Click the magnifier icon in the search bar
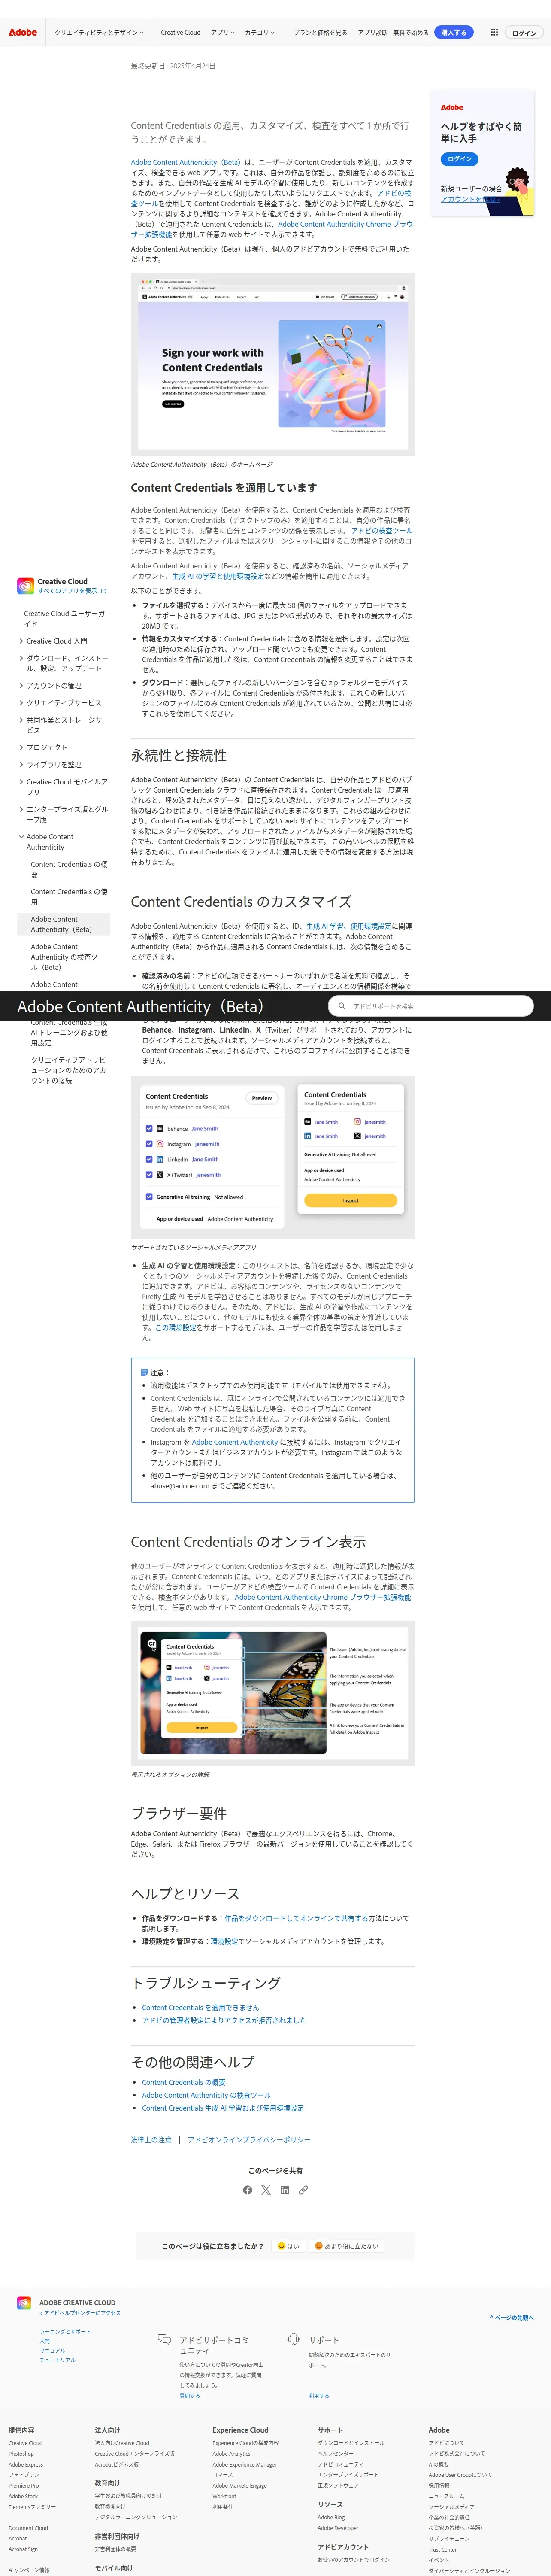The width and height of the screenshot is (551, 2576). click(x=342, y=1006)
